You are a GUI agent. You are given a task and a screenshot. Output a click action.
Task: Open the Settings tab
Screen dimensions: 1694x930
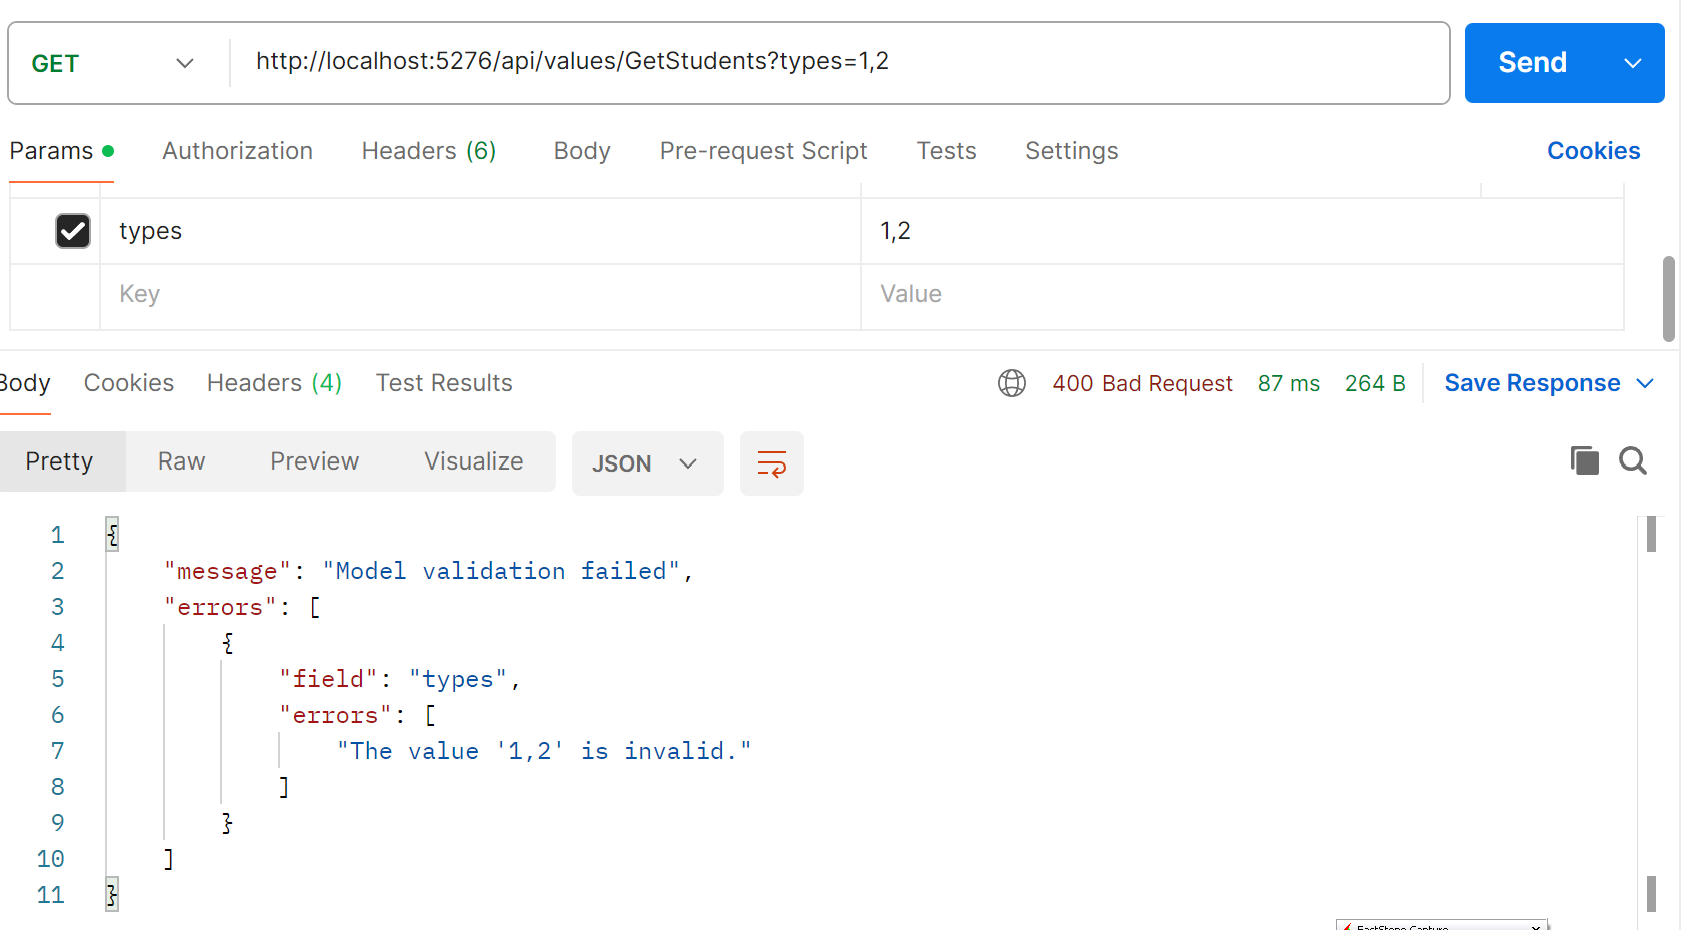tap(1071, 151)
